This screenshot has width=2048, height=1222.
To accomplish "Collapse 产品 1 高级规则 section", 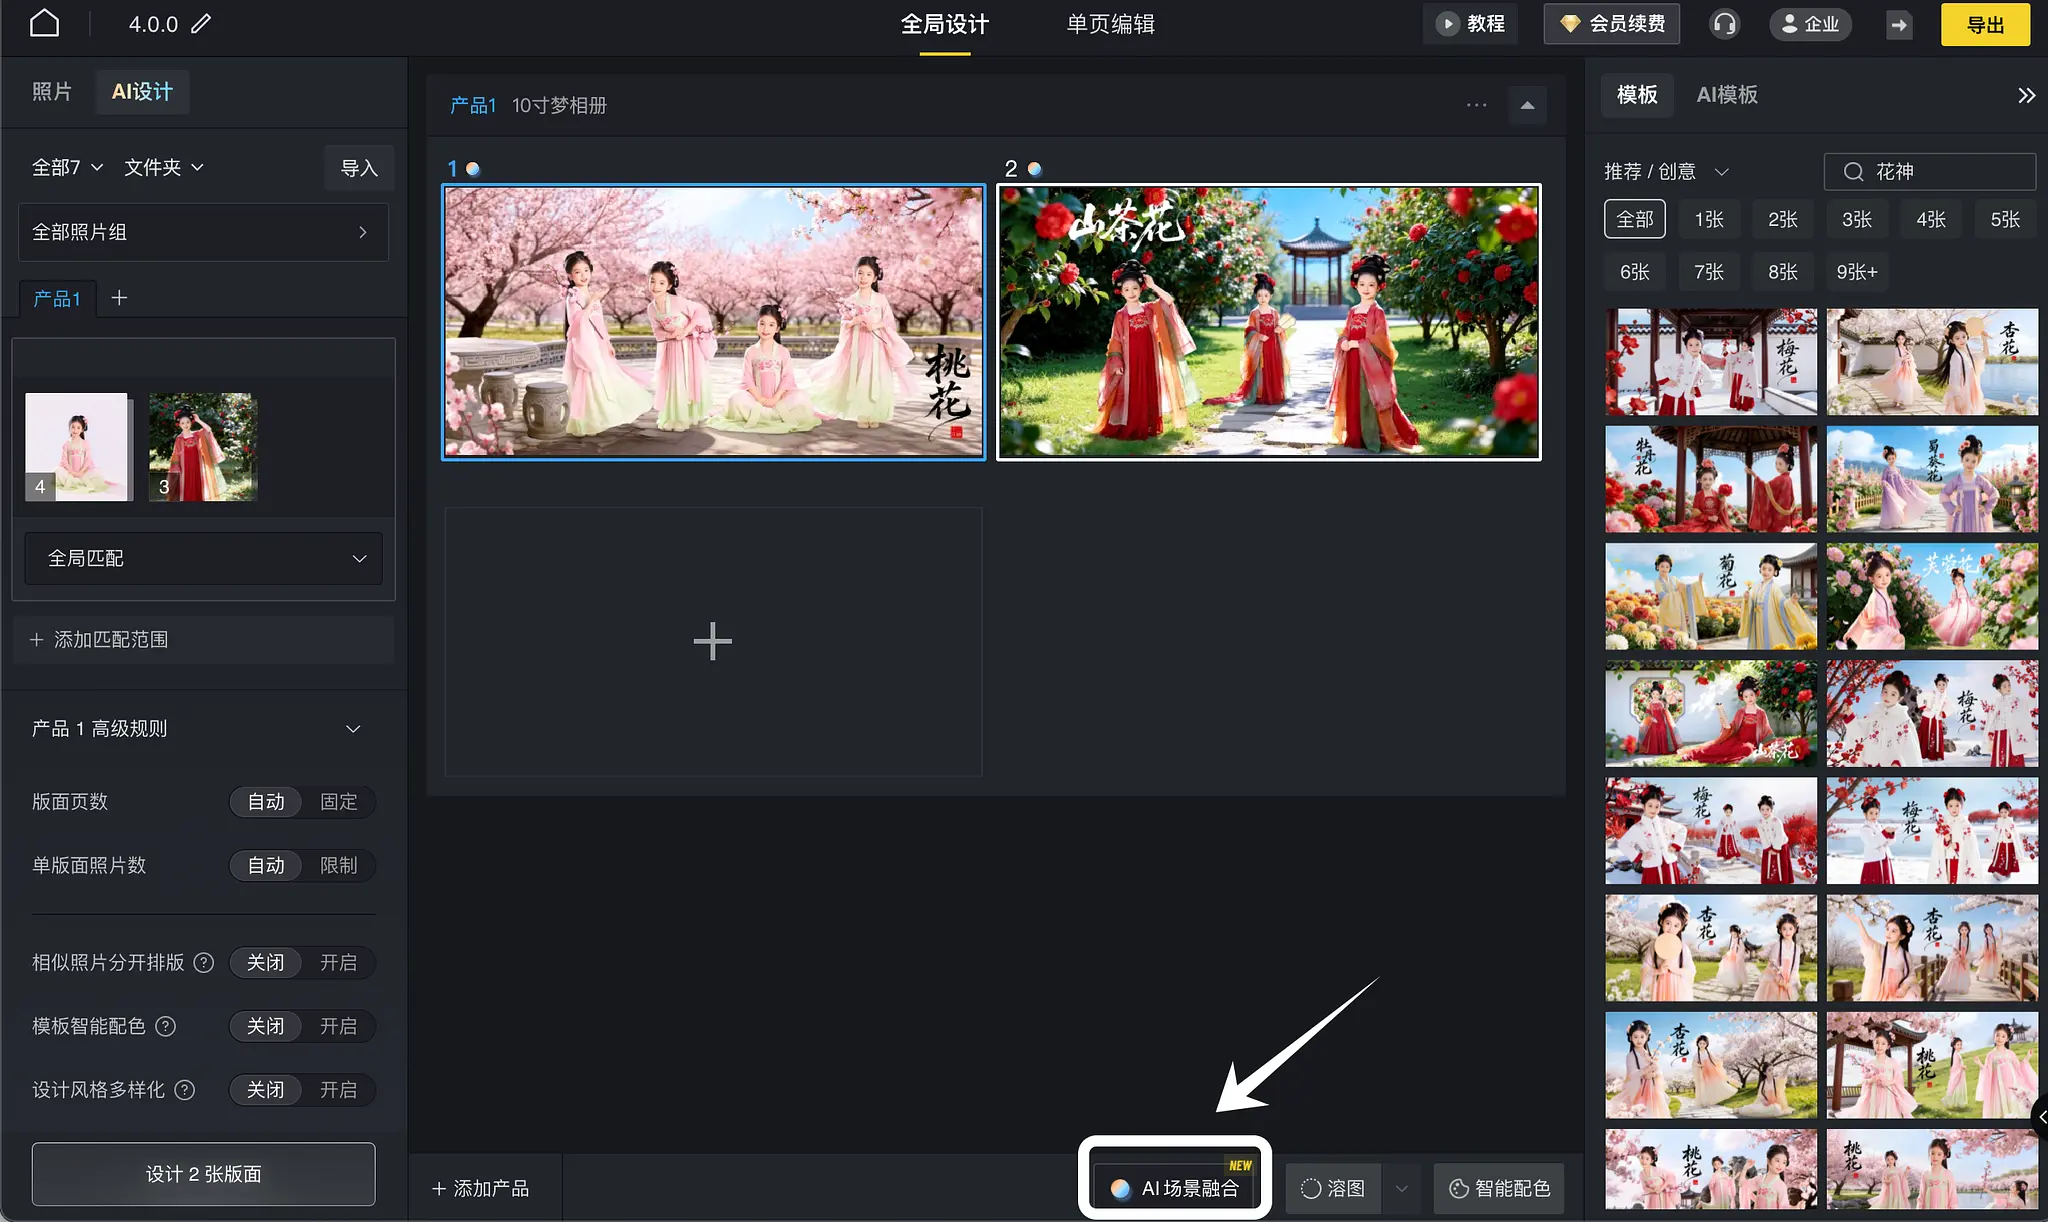I will 353,729.
